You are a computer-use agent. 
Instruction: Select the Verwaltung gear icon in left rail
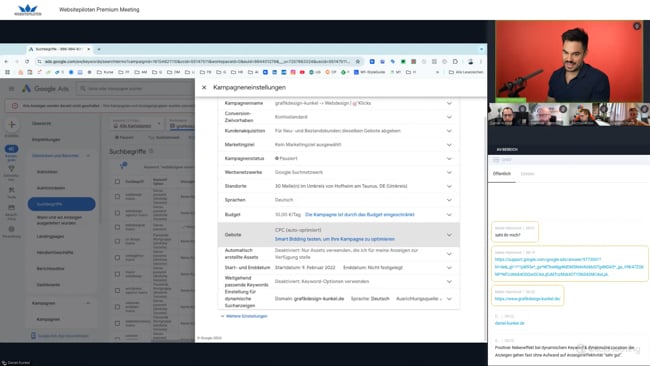(11, 229)
